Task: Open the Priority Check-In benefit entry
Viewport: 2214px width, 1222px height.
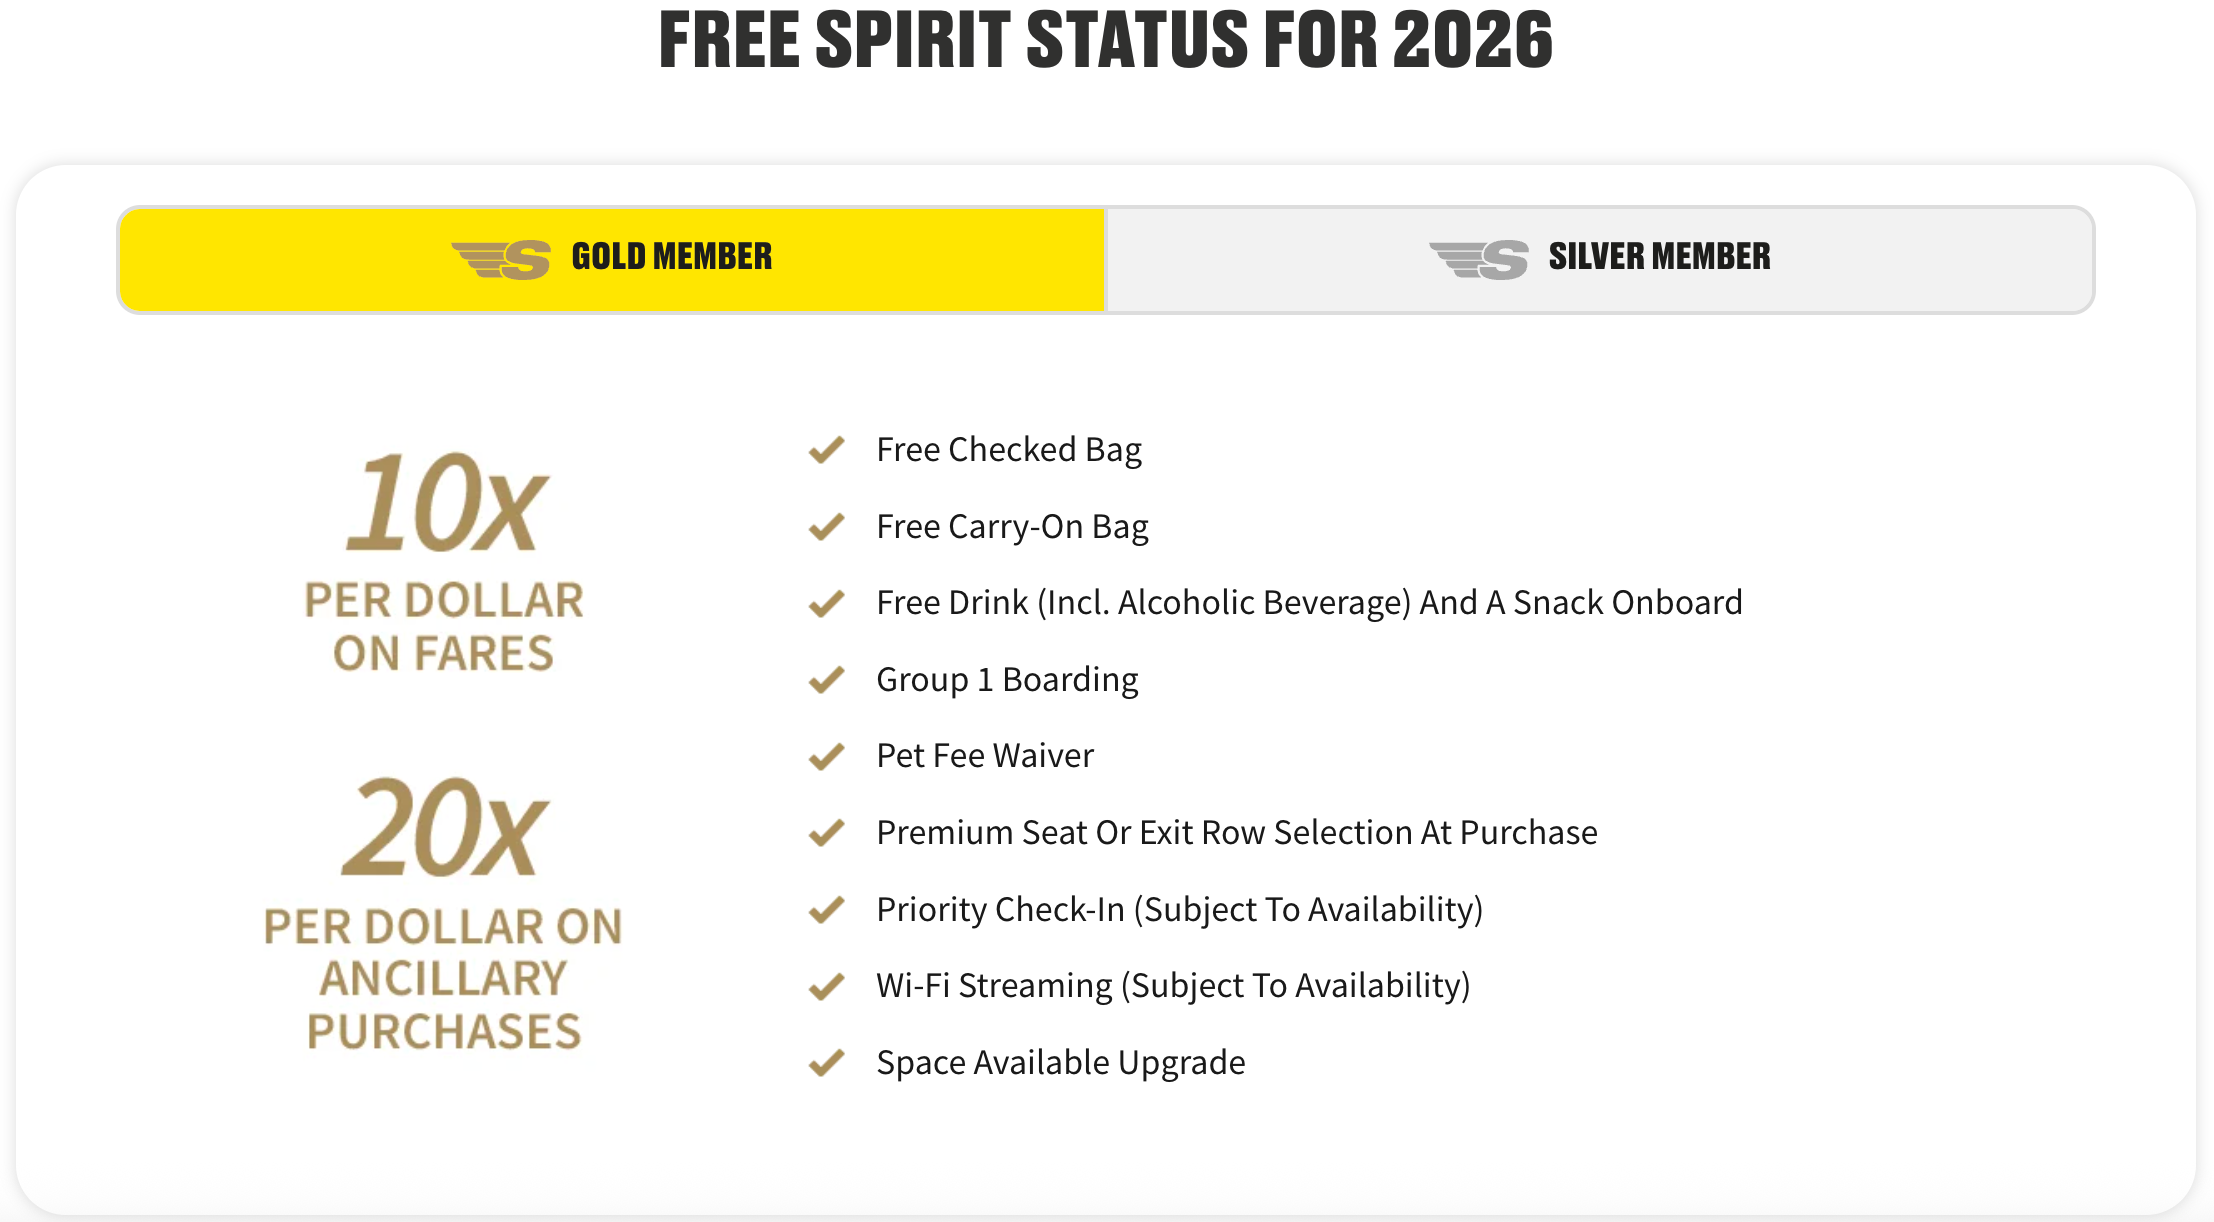Action: pyautogui.click(x=1180, y=911)
